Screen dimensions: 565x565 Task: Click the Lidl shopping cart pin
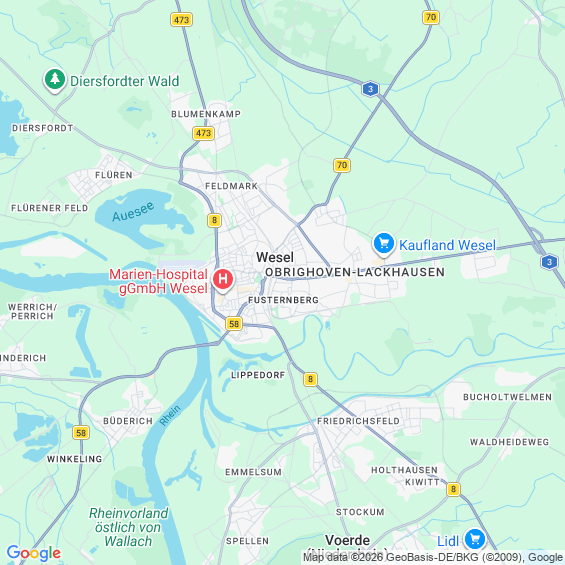click(x=475, y=540)
